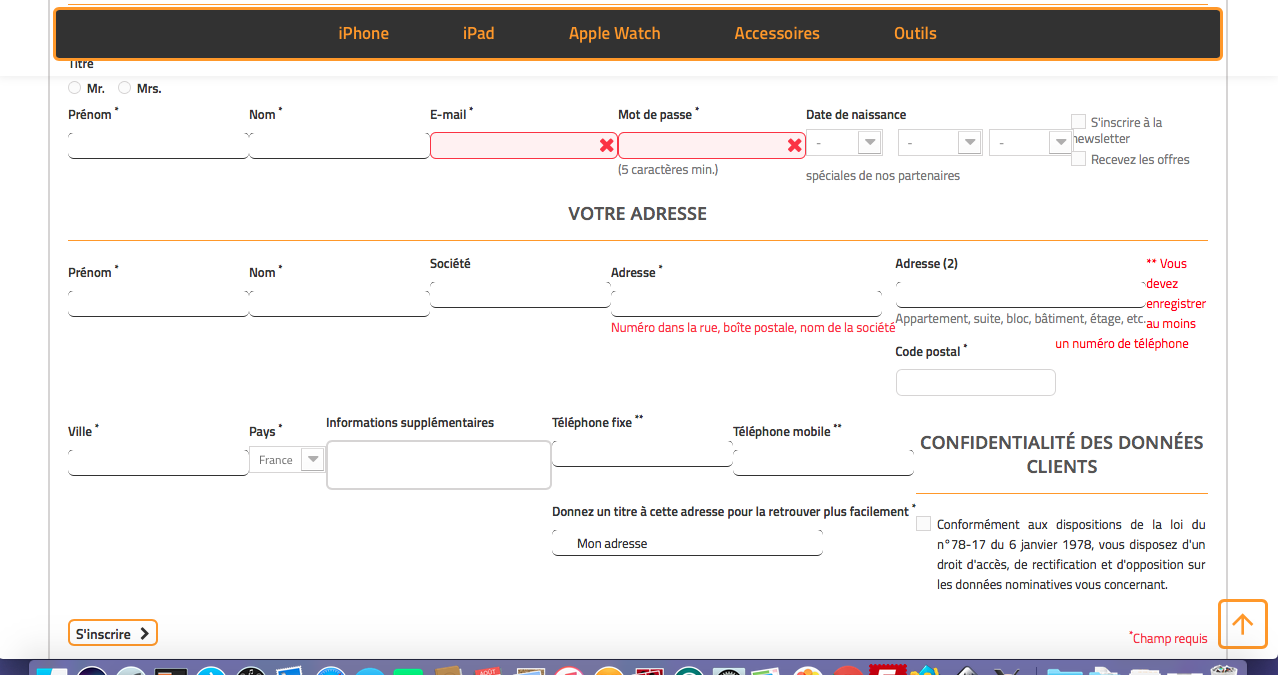
Task: Tick the Recevez les offres spéciales checkbox
Action: click(1078, 159)
